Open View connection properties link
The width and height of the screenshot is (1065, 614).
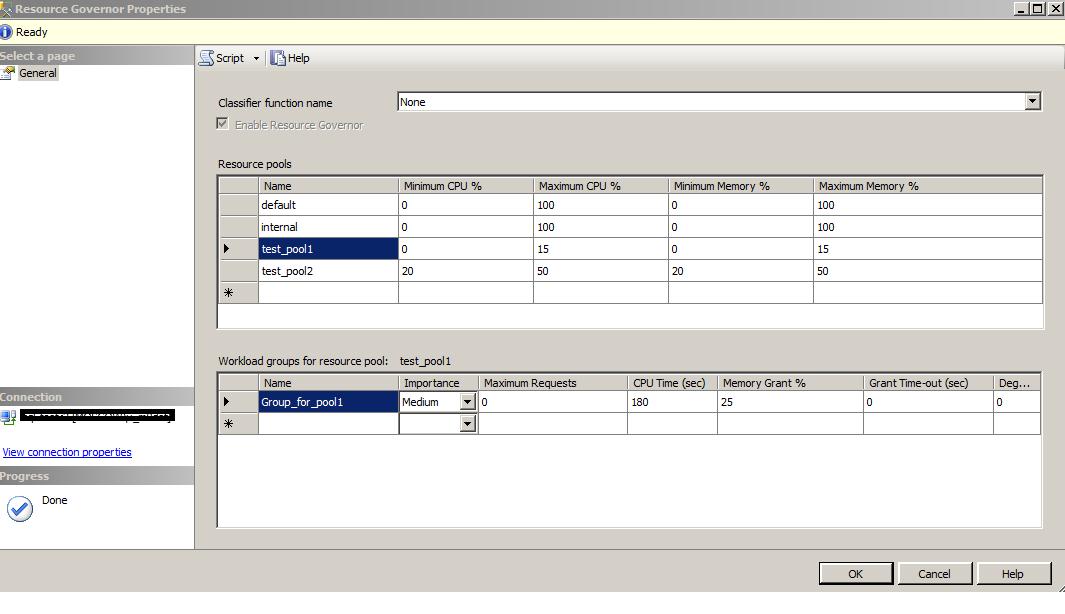tap(67, 452)
